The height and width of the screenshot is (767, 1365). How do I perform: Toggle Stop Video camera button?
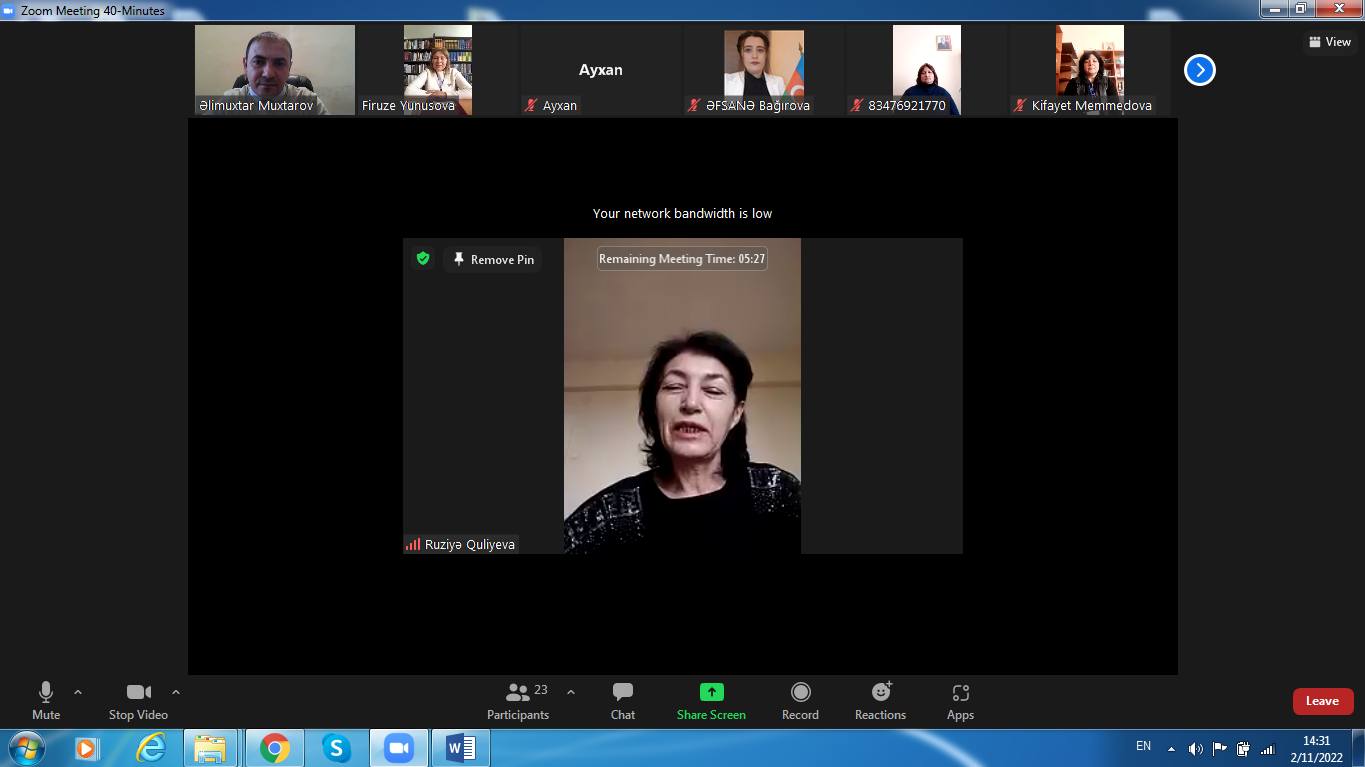(x=138, y=700)
